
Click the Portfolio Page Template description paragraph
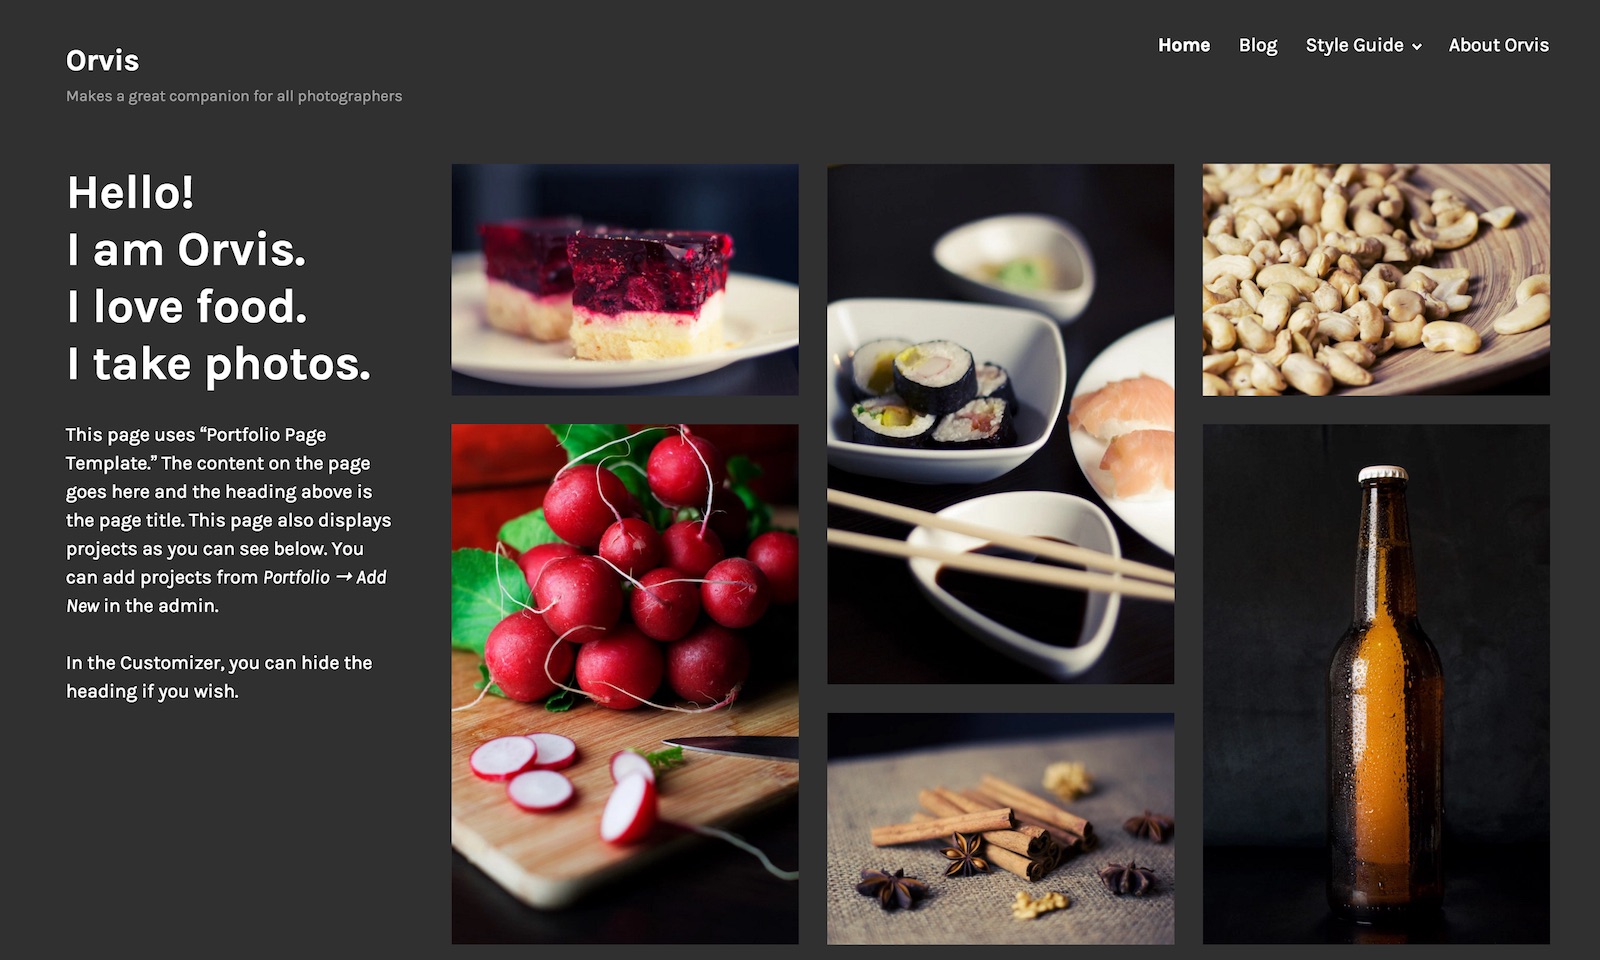(x=228, y=520)
